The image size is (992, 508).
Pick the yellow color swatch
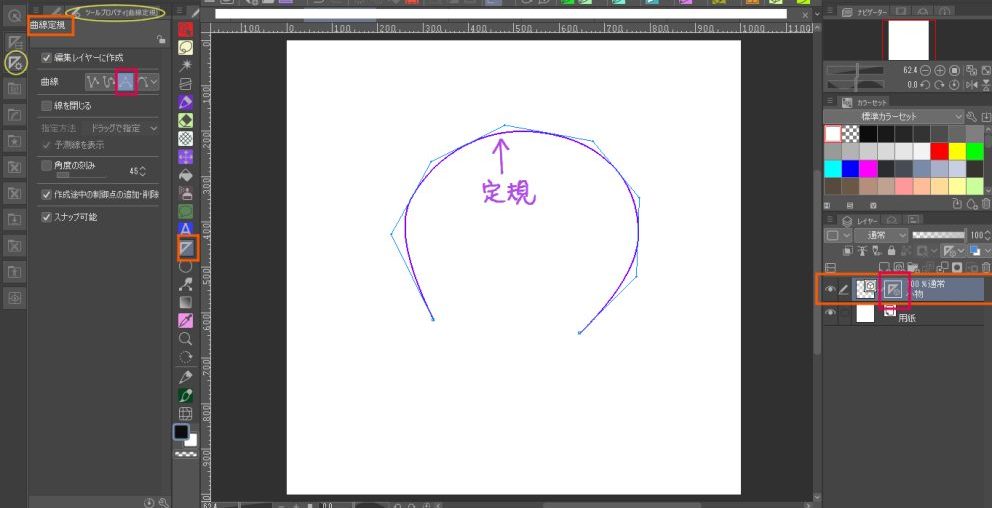[x=957, y=151]
